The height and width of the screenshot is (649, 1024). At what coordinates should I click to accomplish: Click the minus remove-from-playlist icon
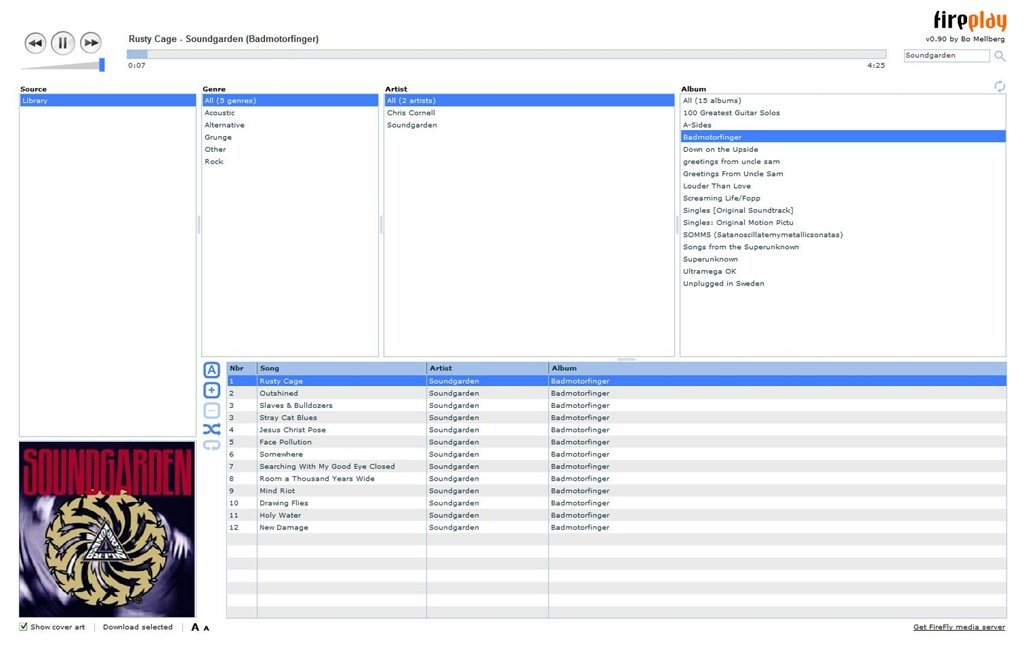click(x=212, y=411)
